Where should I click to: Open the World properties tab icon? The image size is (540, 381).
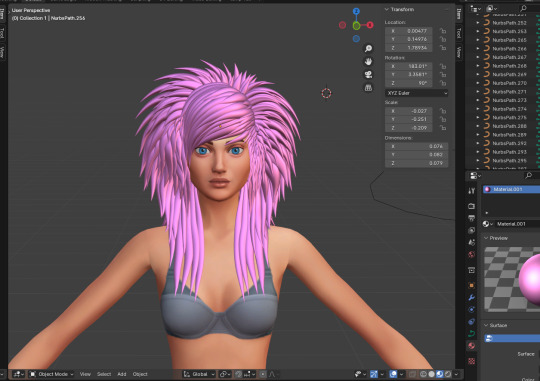pos(471,254)
